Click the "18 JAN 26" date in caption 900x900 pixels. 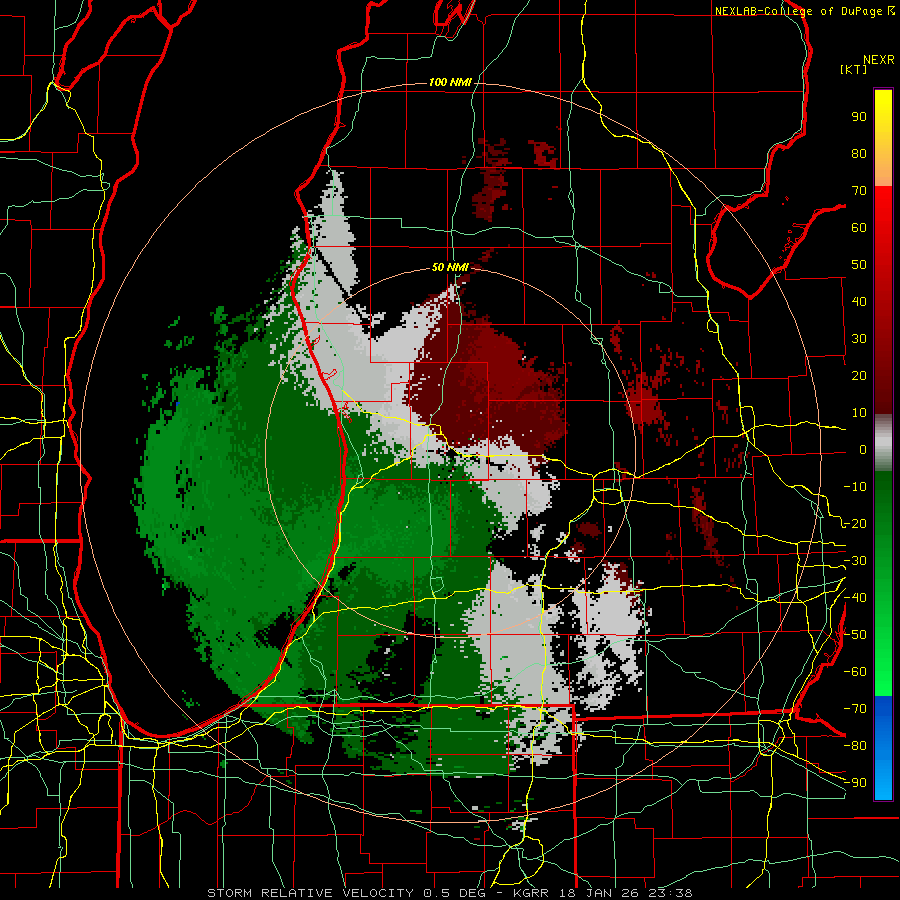[600, 893]
